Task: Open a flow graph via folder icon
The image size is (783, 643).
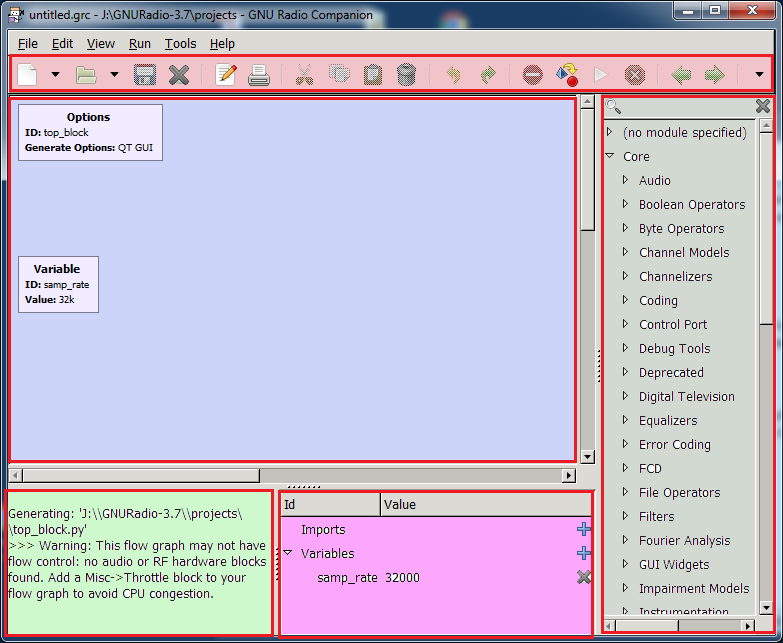Action: 86,74
